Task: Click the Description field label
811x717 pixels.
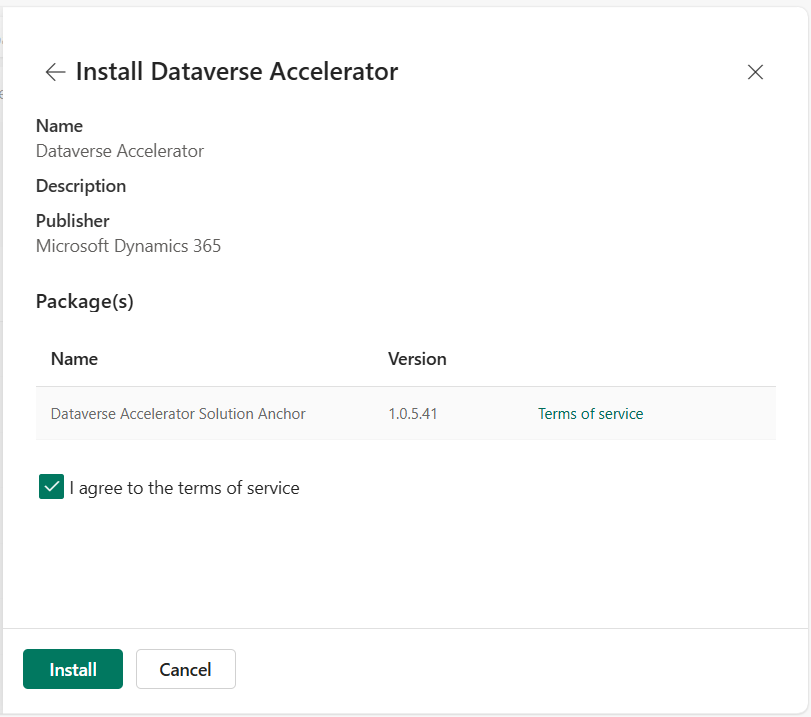Action: [81, 186]
